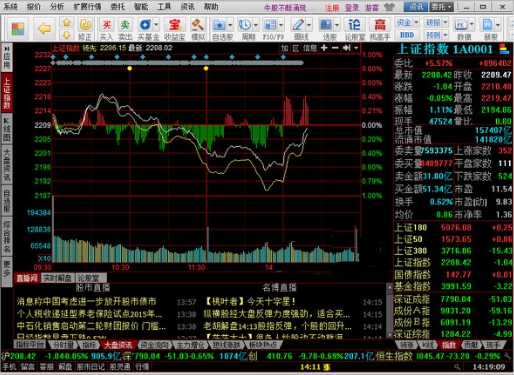514x375 pixels.
Task: Go back with the yellow left arrow
Action: tap(44, 29)
